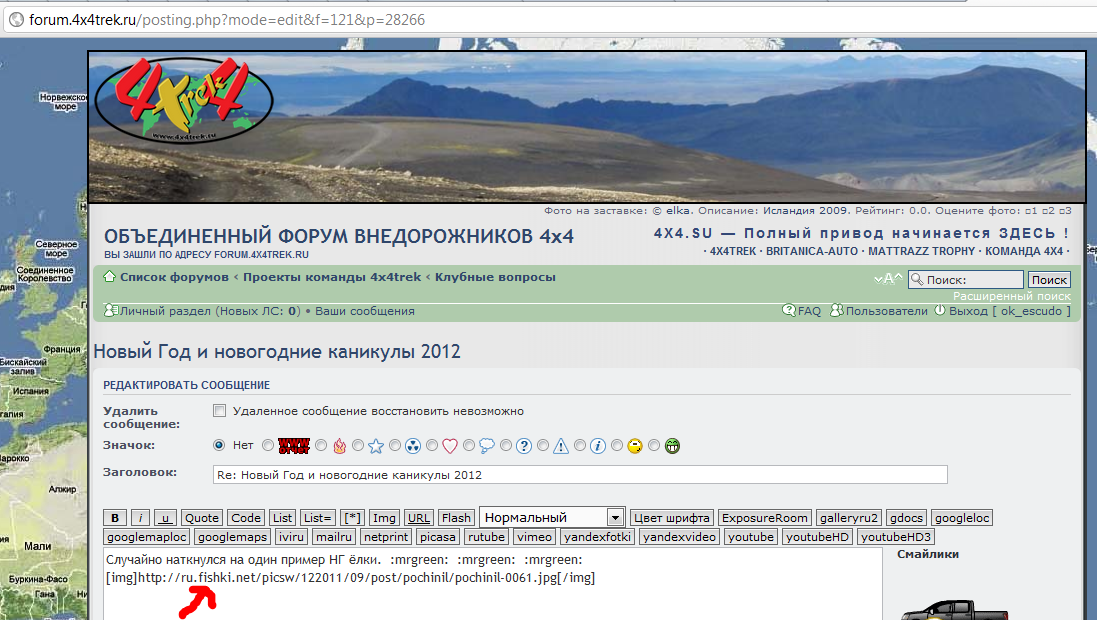
Task: Click the FAQ help icon
Action: [789, 311]
